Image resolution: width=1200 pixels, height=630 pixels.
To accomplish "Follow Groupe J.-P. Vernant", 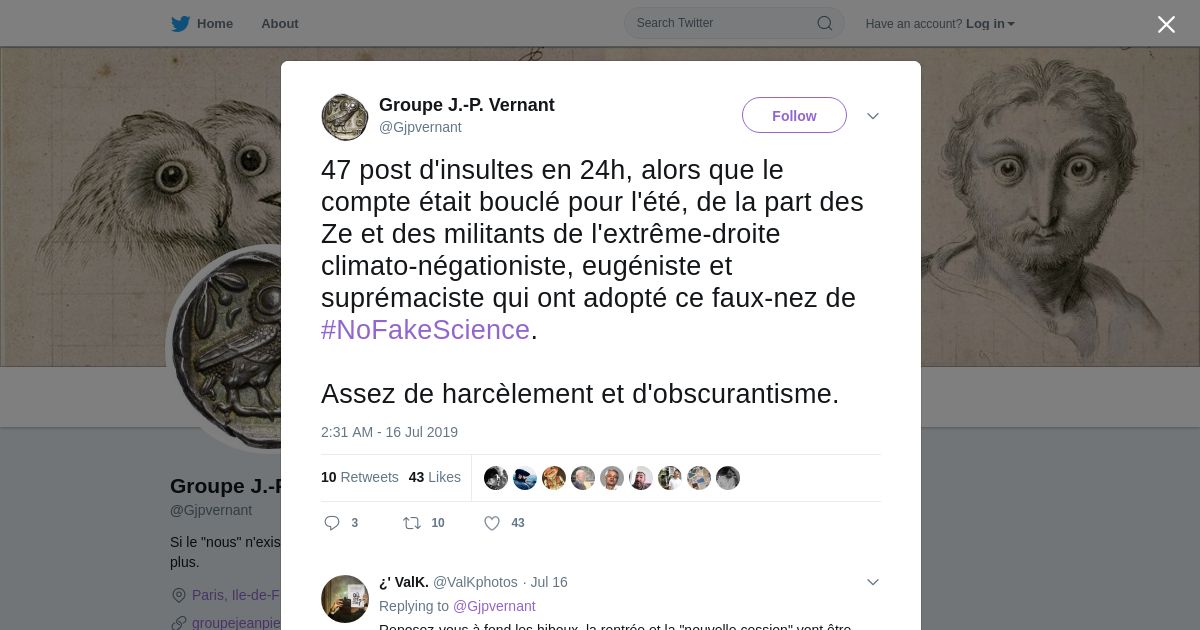I will tap(794, 115).
